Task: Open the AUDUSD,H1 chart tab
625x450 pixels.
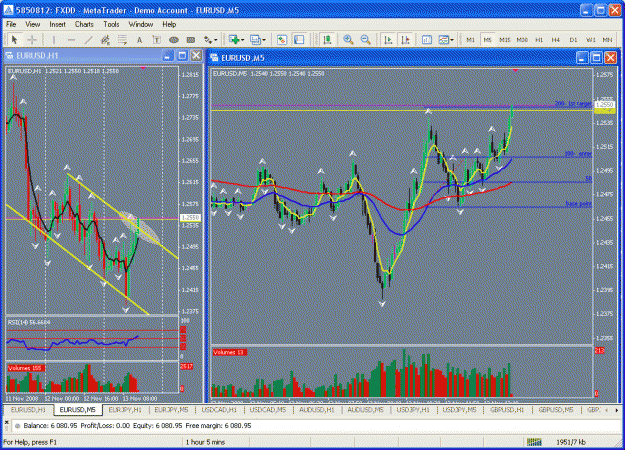Action: 316,410
